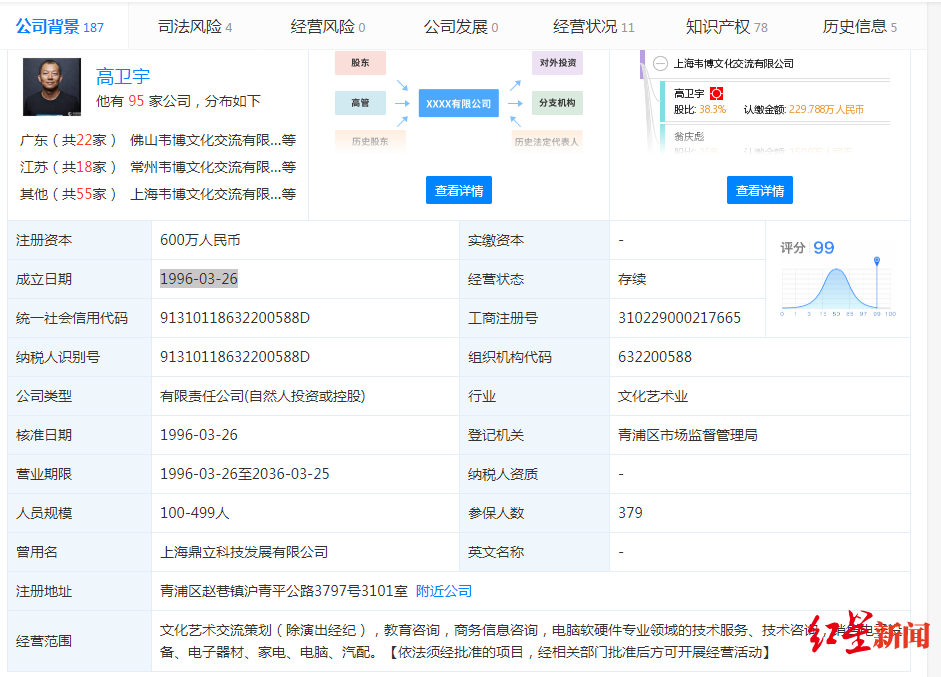This screenshot has width=941, height=677.
Task: Click 查看详情 under the shareholder structure
Action: [760, 190]
